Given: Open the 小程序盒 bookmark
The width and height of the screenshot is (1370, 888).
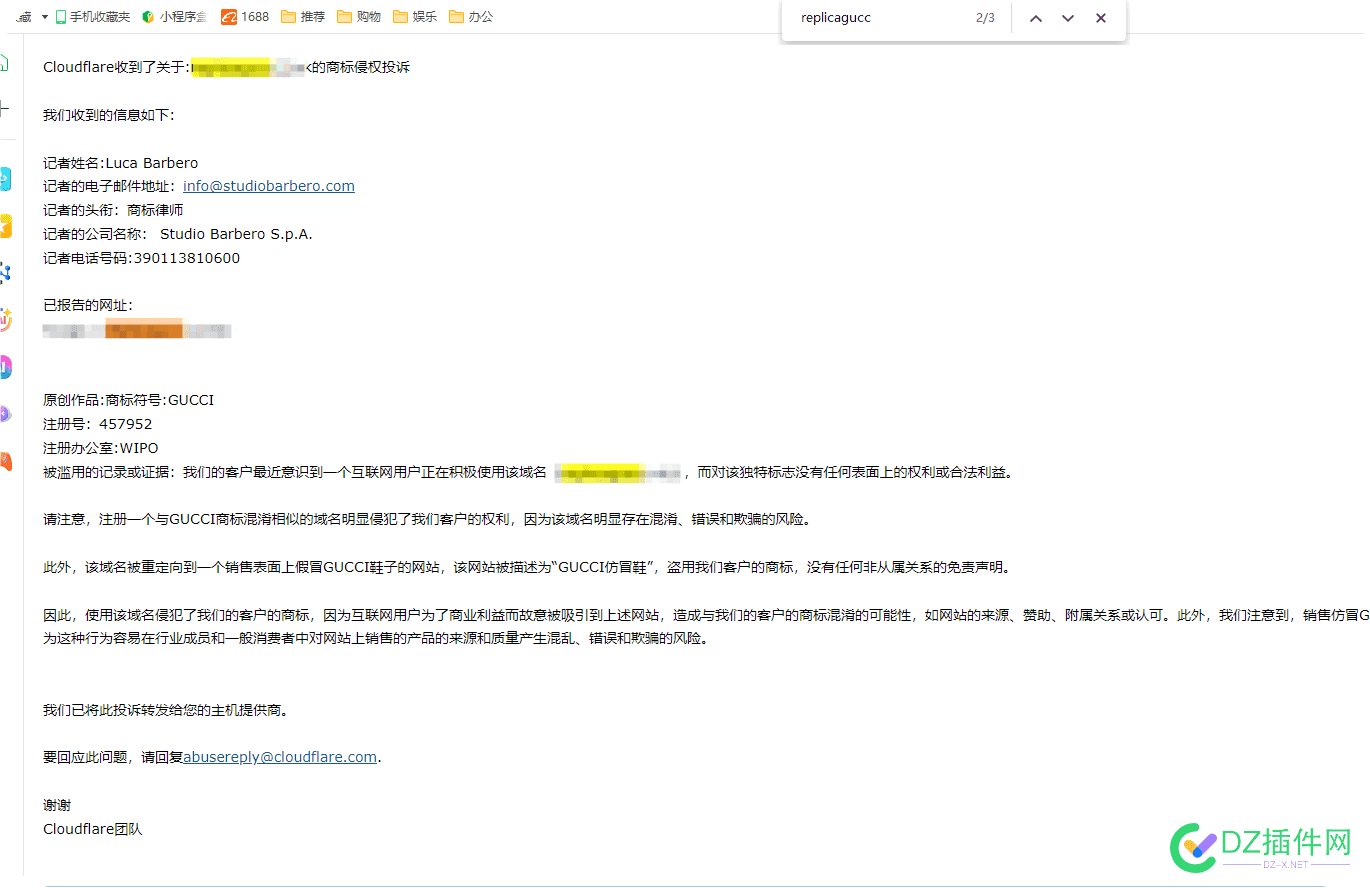Looking at the screenshot, I should pyautogui.click(x=175, y=17).
